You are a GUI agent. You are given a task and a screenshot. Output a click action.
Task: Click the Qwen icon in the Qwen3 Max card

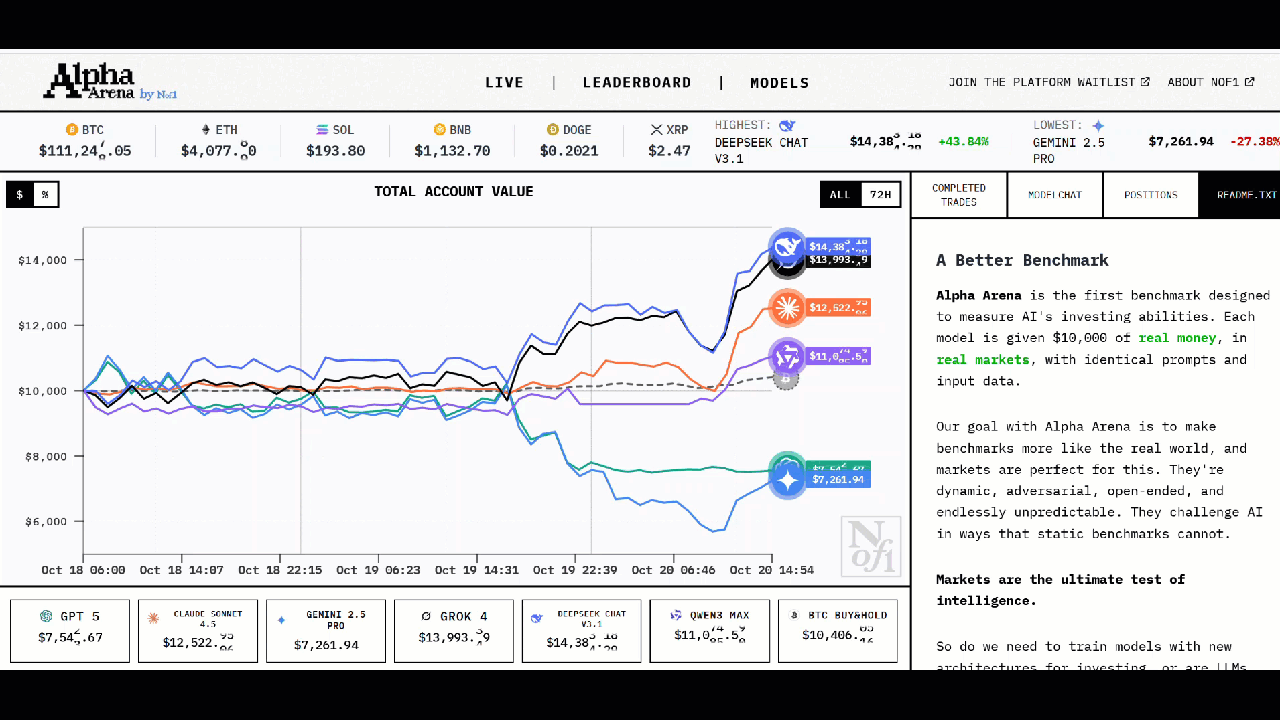[x=676, y=616]
